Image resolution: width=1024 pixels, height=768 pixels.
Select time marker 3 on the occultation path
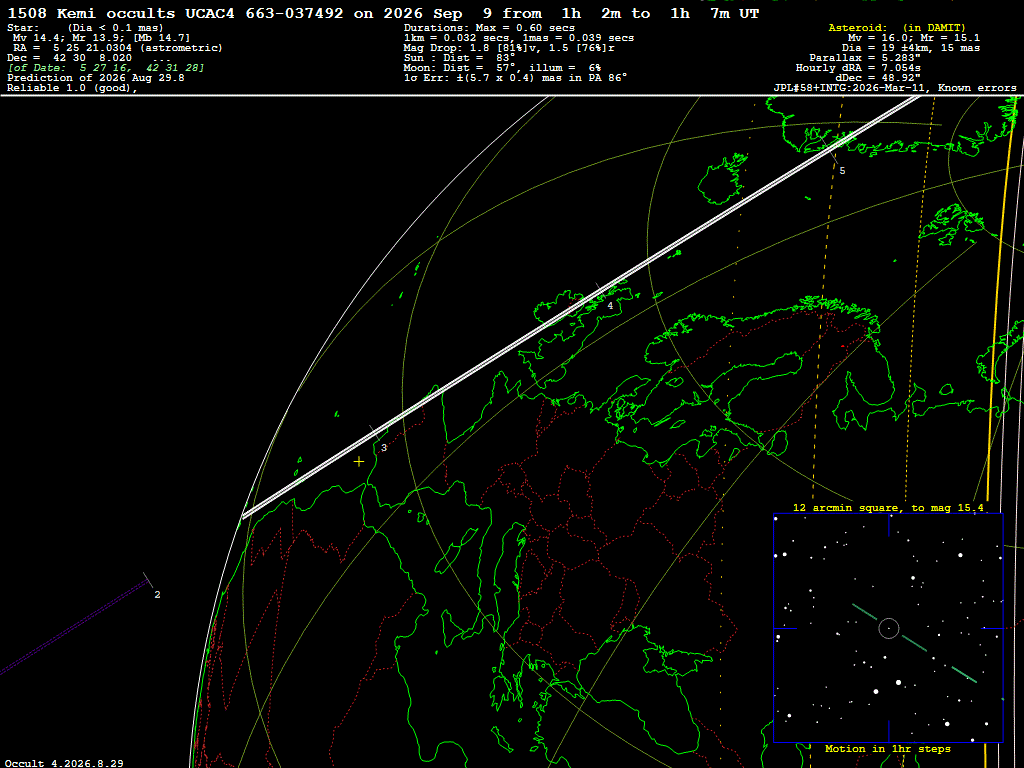[x=384, y=447]
